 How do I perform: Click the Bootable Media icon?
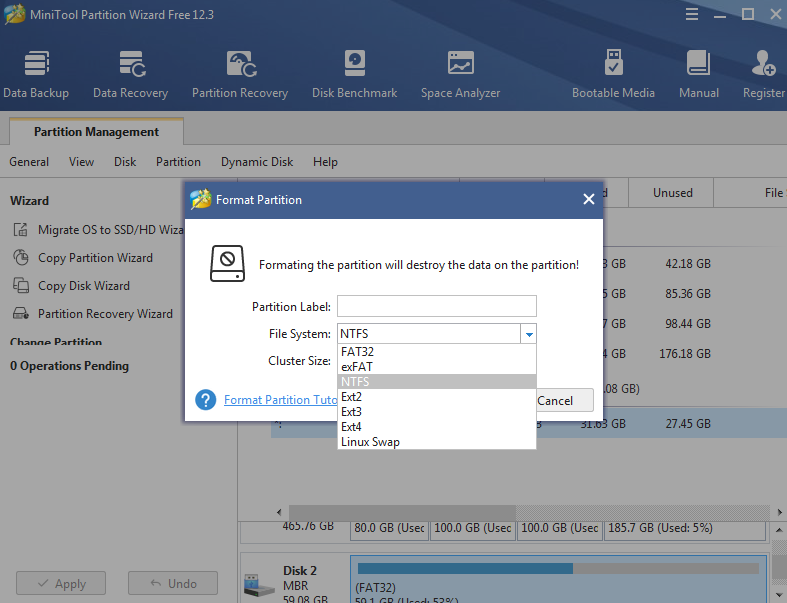coord(613,74)
